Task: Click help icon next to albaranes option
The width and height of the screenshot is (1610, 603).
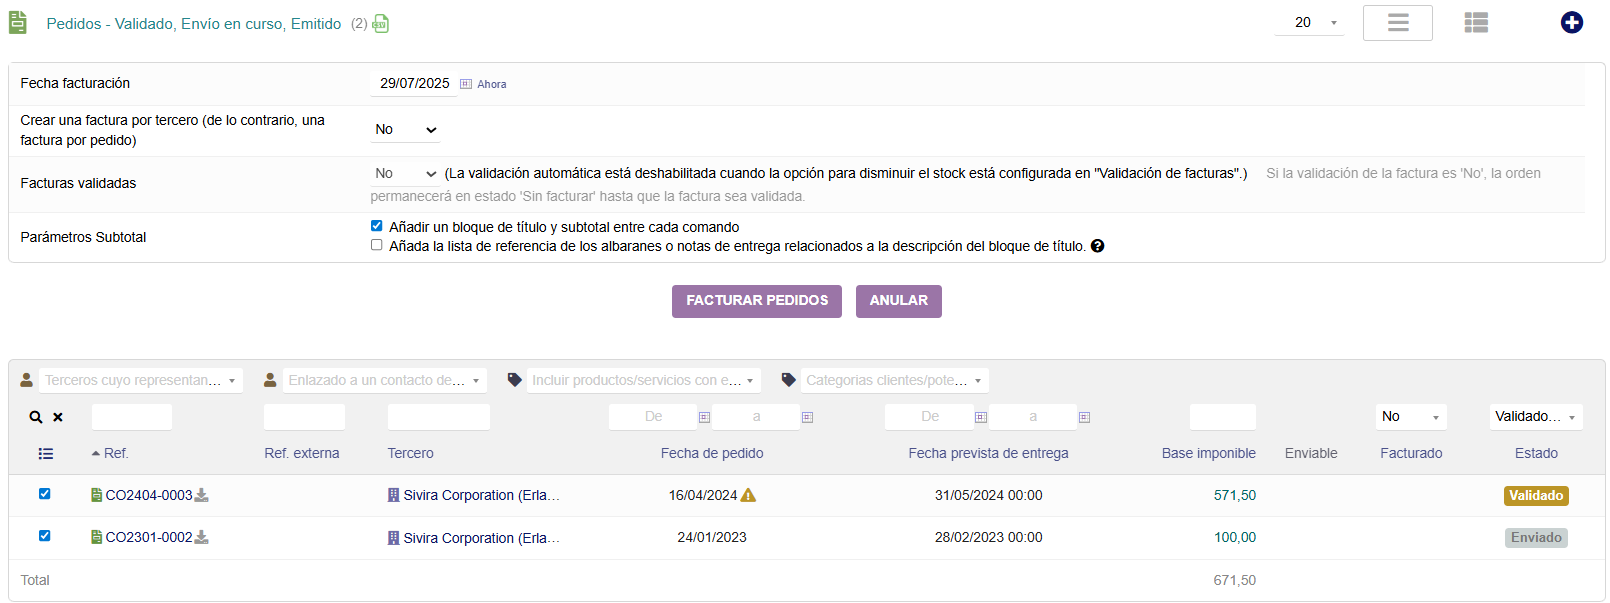Action: [x=1097, y=246]
